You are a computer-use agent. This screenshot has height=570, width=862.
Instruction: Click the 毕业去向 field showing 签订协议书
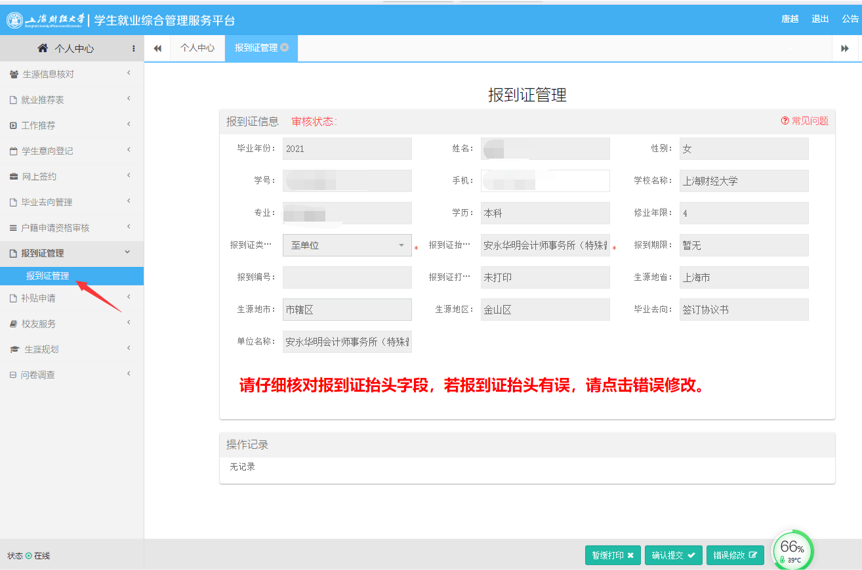coord(744,309)
